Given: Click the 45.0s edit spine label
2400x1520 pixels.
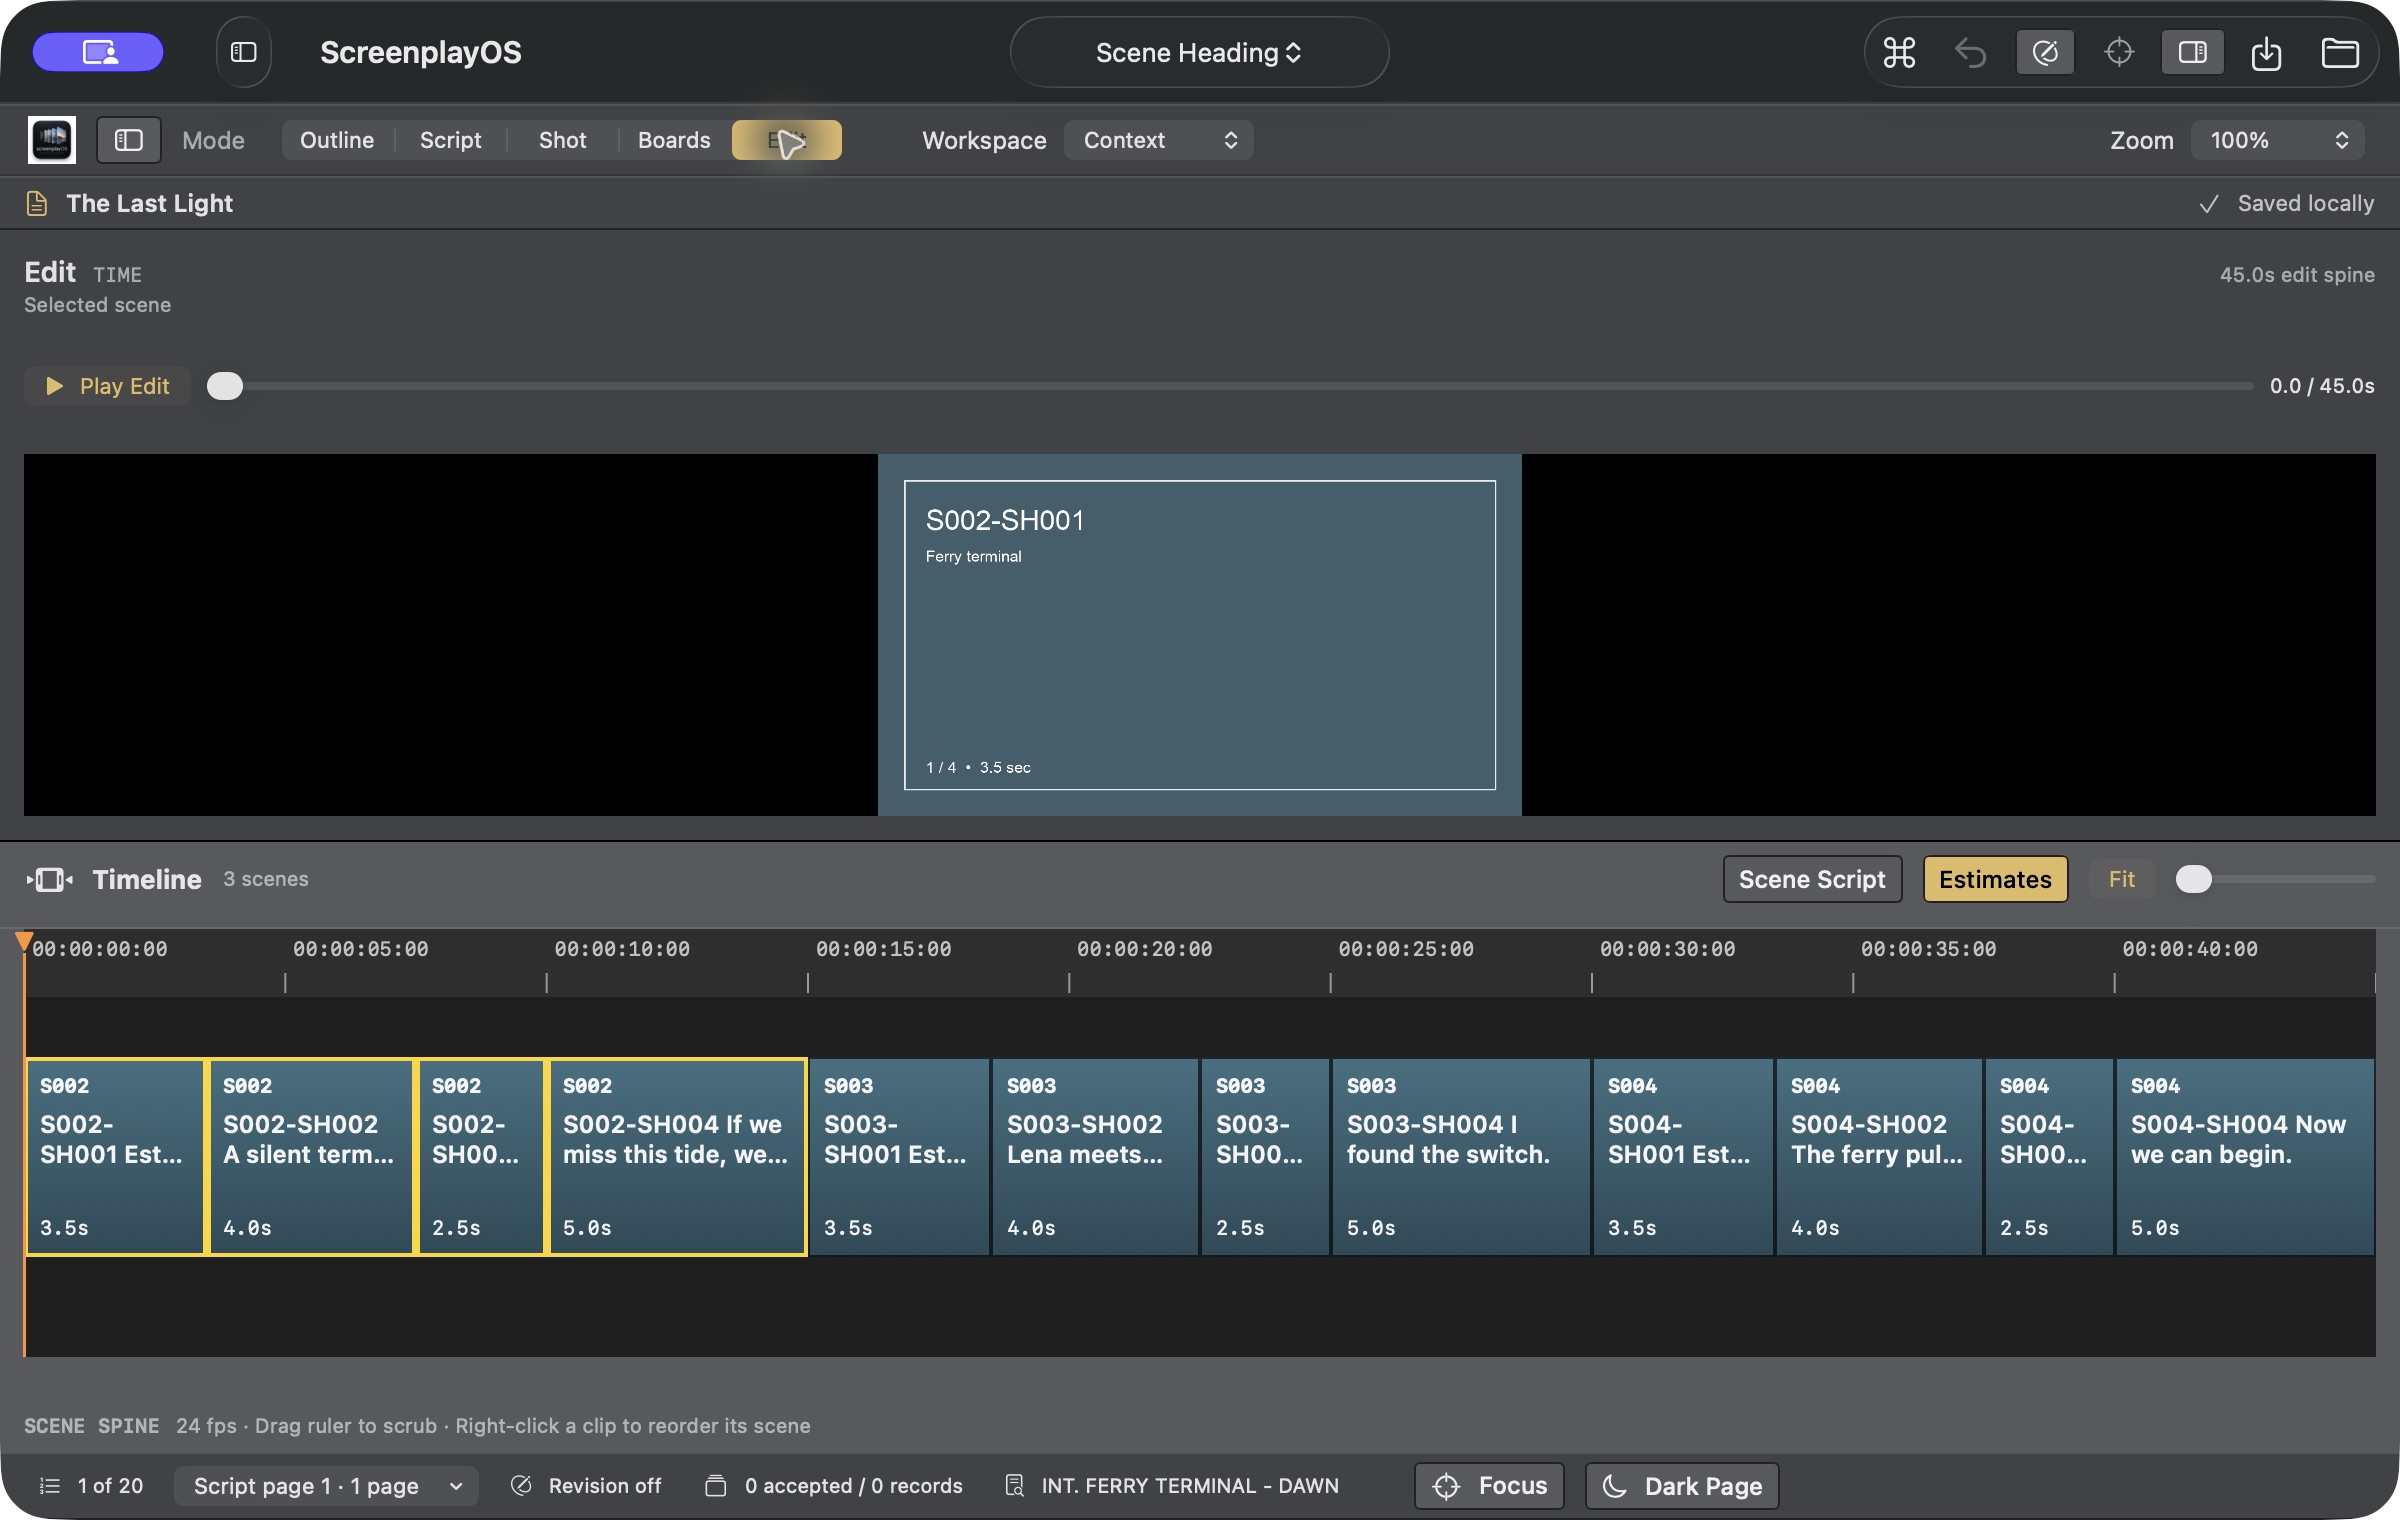Looking at the screenshot, I should tap(2297, 275).
